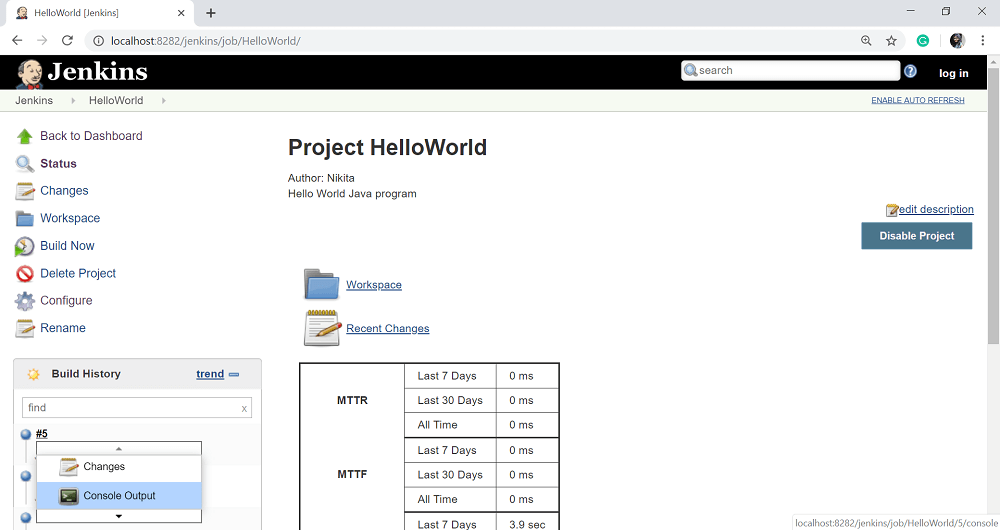Click the Recent Changes notepad icon
Screen dimensions: 1000x530
tap(321, 328)
